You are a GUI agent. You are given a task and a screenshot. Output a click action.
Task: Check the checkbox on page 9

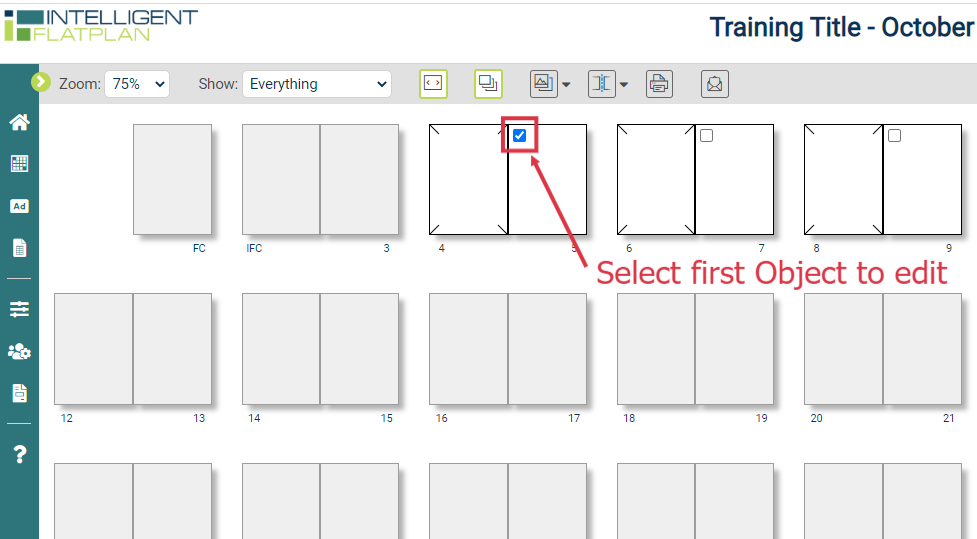pos(894,135)
